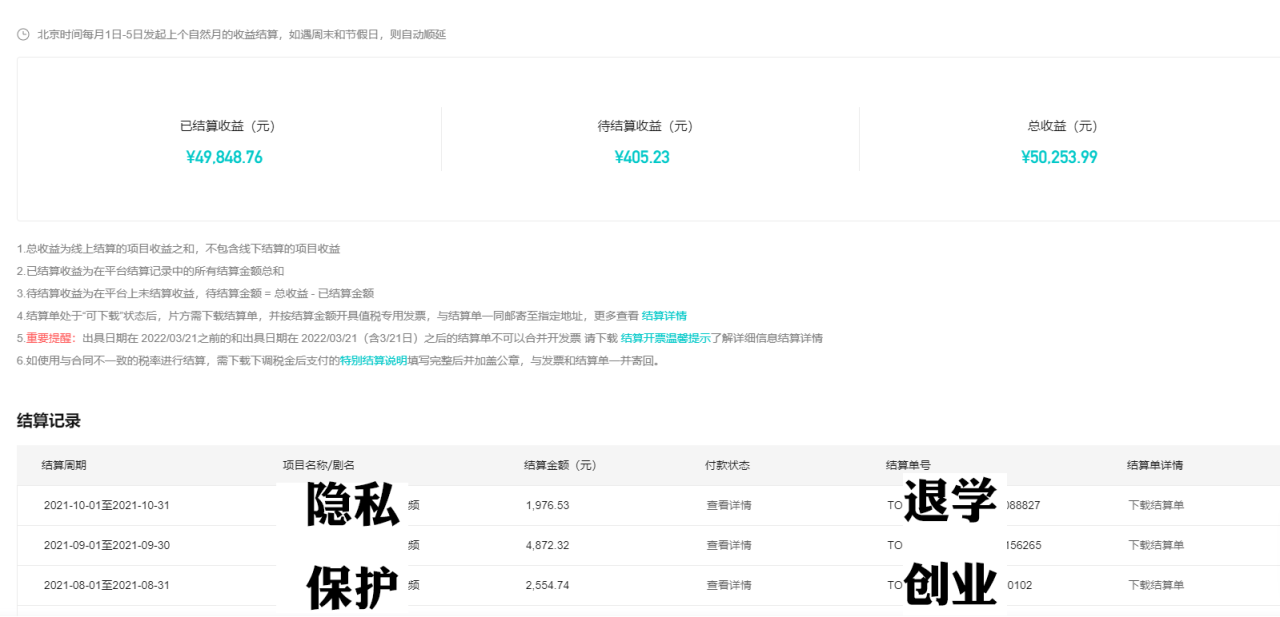This screenshot has height=617, width=1280.
Task: Click 下载结算单 on the August 2021 row
Action: point(1156,585)
